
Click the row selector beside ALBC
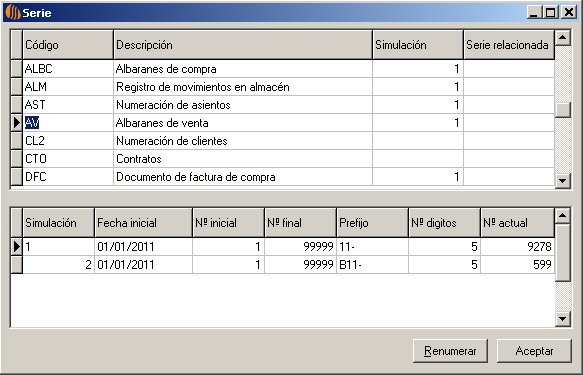(x=16, y=69)
